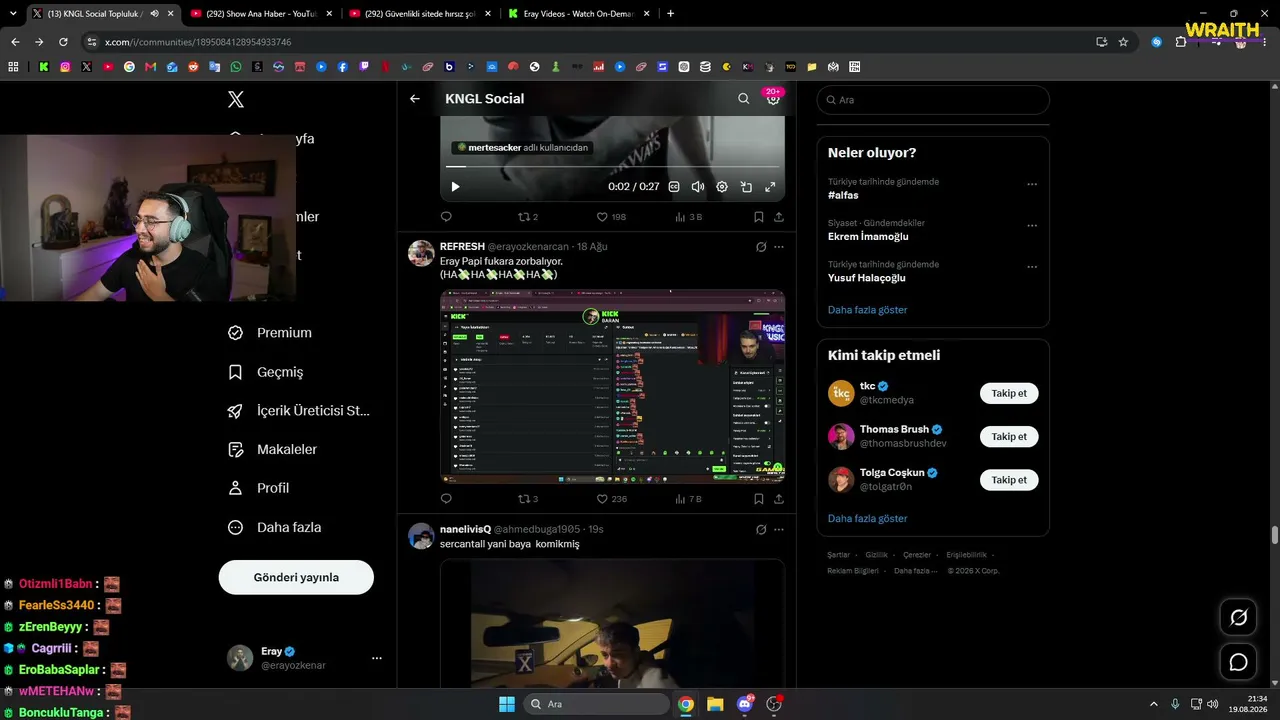Viewport: 1280px width, 720px height.
Task: Open the Windows Start menu
Action: point(506,704)
